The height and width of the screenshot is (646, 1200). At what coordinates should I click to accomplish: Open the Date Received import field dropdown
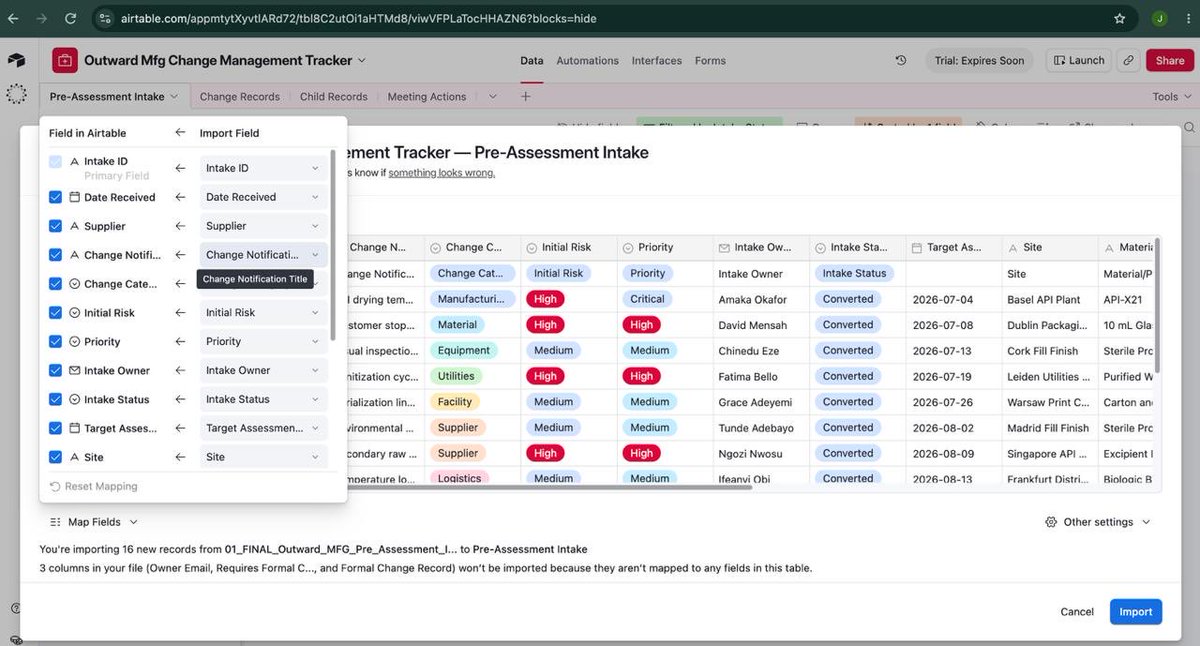pos(263,197)
